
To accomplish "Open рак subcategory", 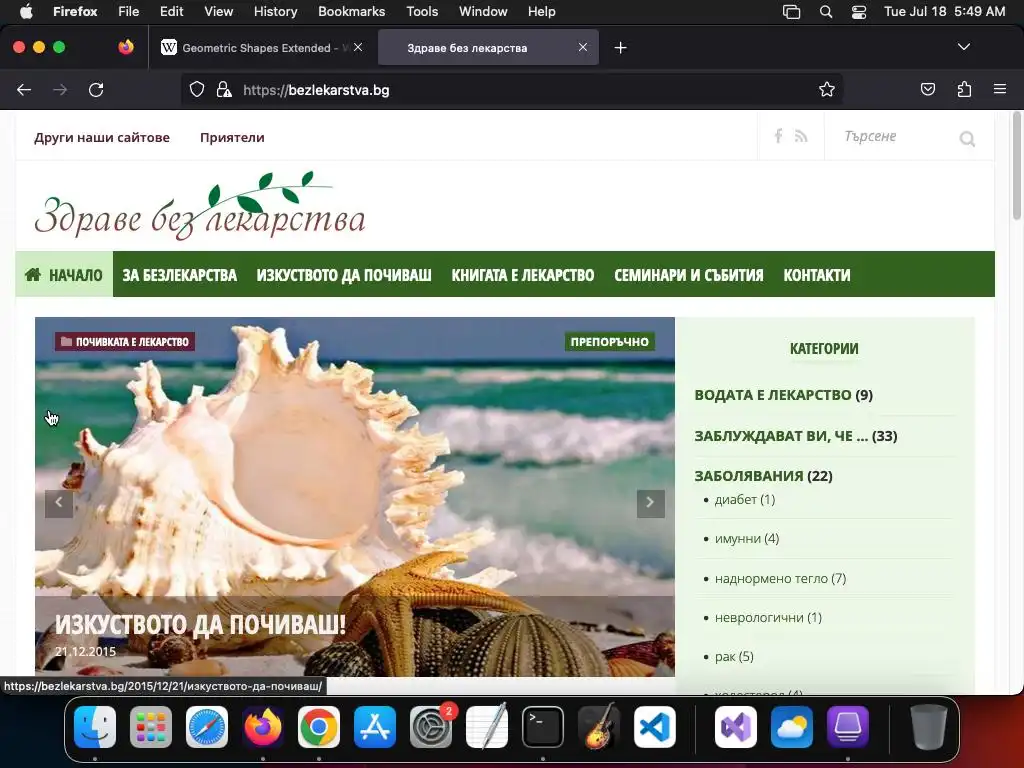I will [x=725, y=657].
